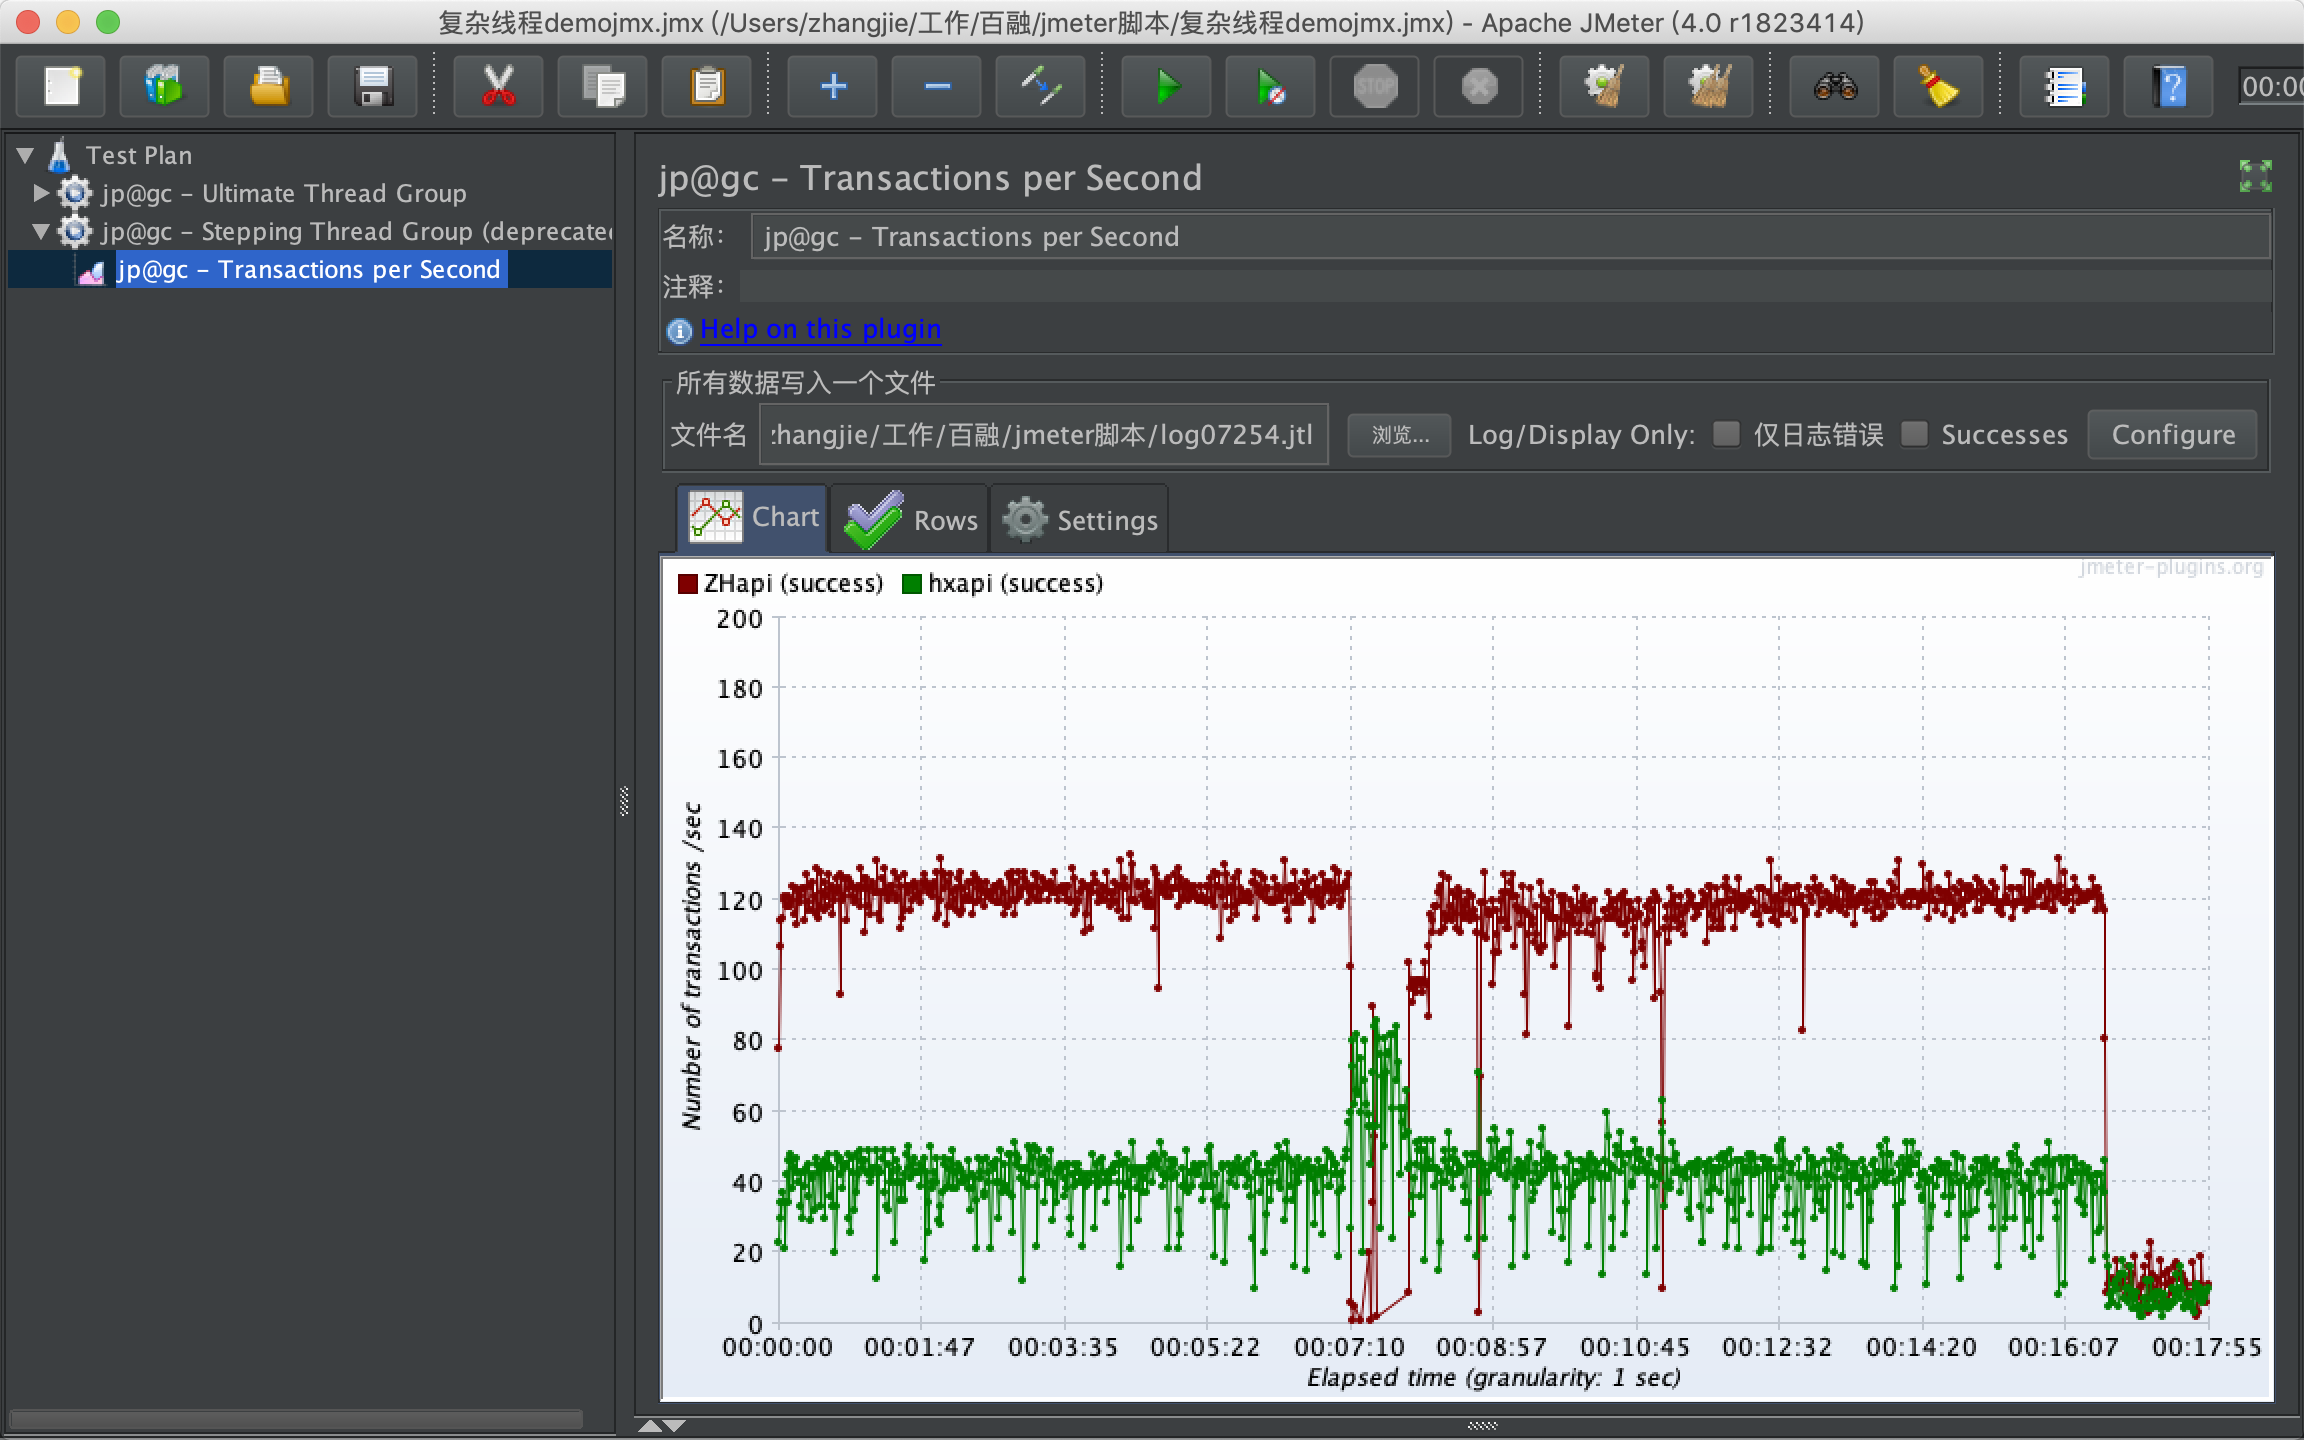This screenshot has width=2304, height=1440.
Task: Click the Clear All broom icon
Action: [x=1709, y=86]
